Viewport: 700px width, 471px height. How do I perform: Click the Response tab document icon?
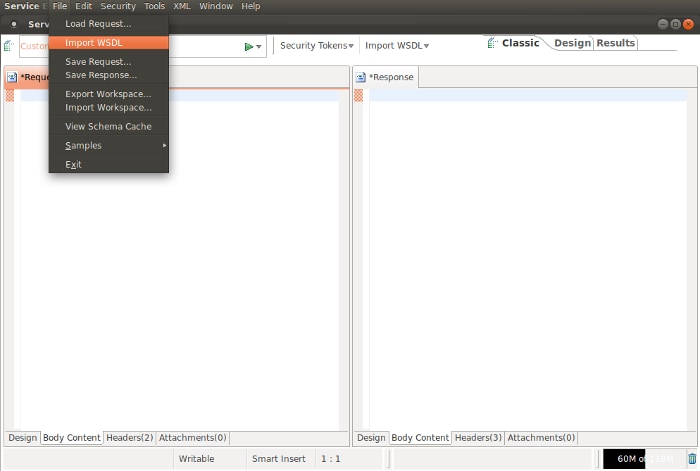coord(360,77)
